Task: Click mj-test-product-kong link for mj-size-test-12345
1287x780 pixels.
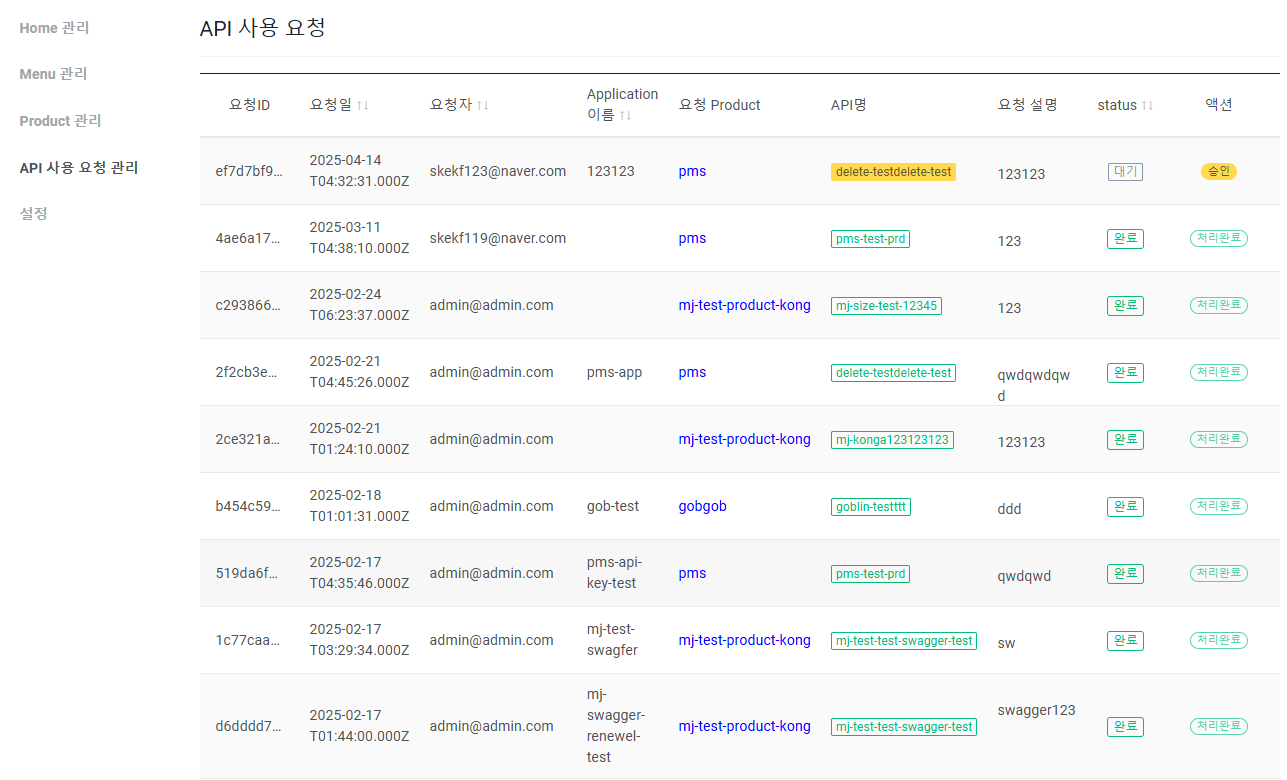Action: coord(744,305)
